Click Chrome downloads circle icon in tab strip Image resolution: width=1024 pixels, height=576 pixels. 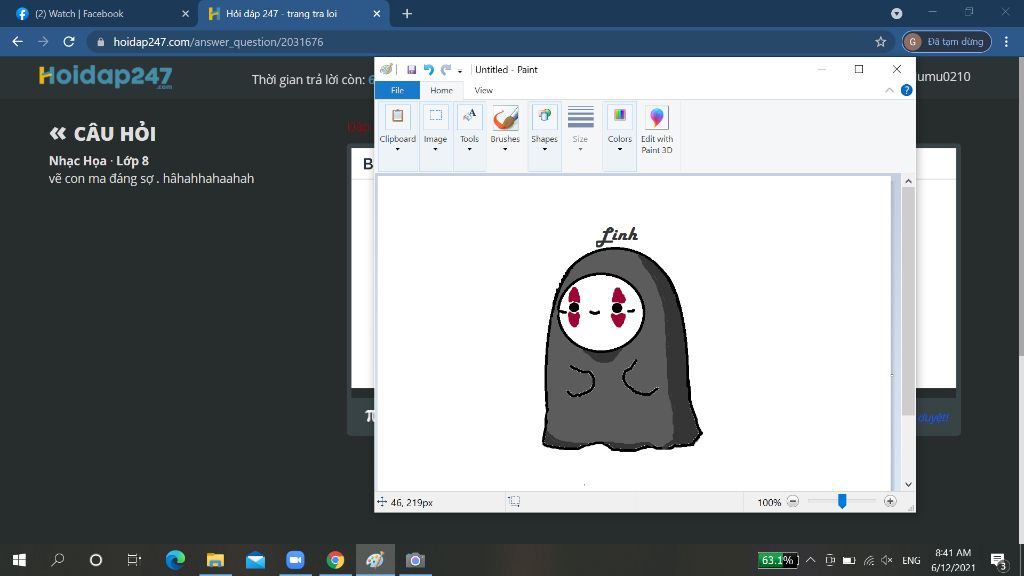(x=897, y=14)
